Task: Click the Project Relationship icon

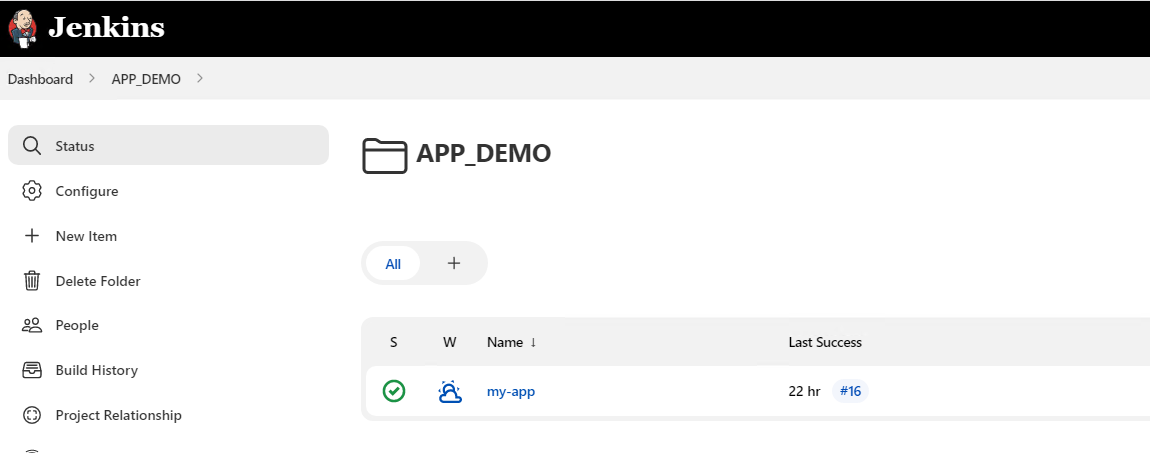Action: coord(32,415)
